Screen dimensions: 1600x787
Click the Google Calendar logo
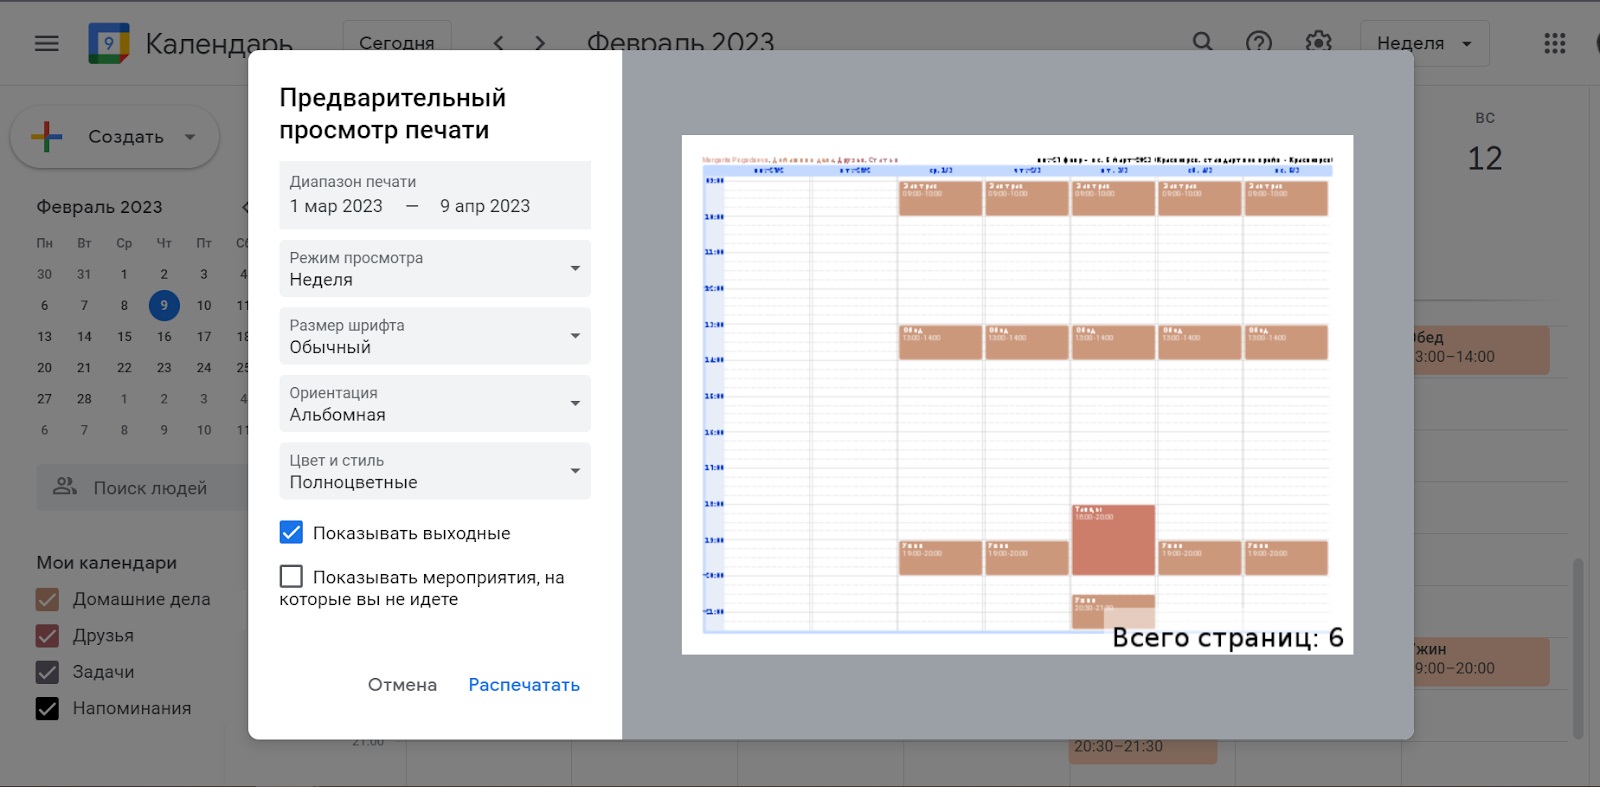[108, 43]
